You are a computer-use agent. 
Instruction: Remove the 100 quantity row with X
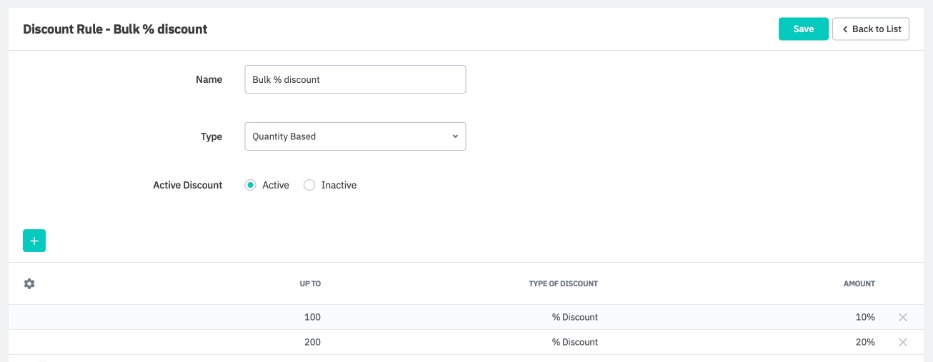(903, 317)
